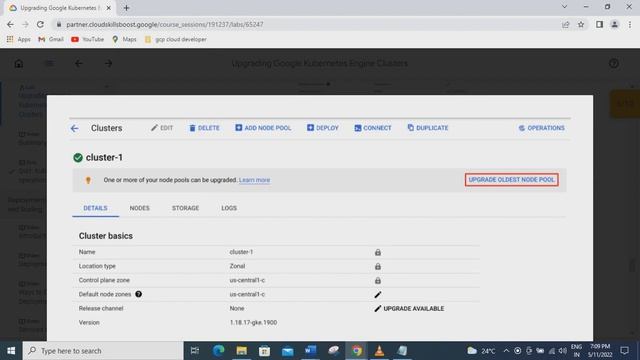Click the DUPLICATE button
640x360 pixels.
click(428, 128)
